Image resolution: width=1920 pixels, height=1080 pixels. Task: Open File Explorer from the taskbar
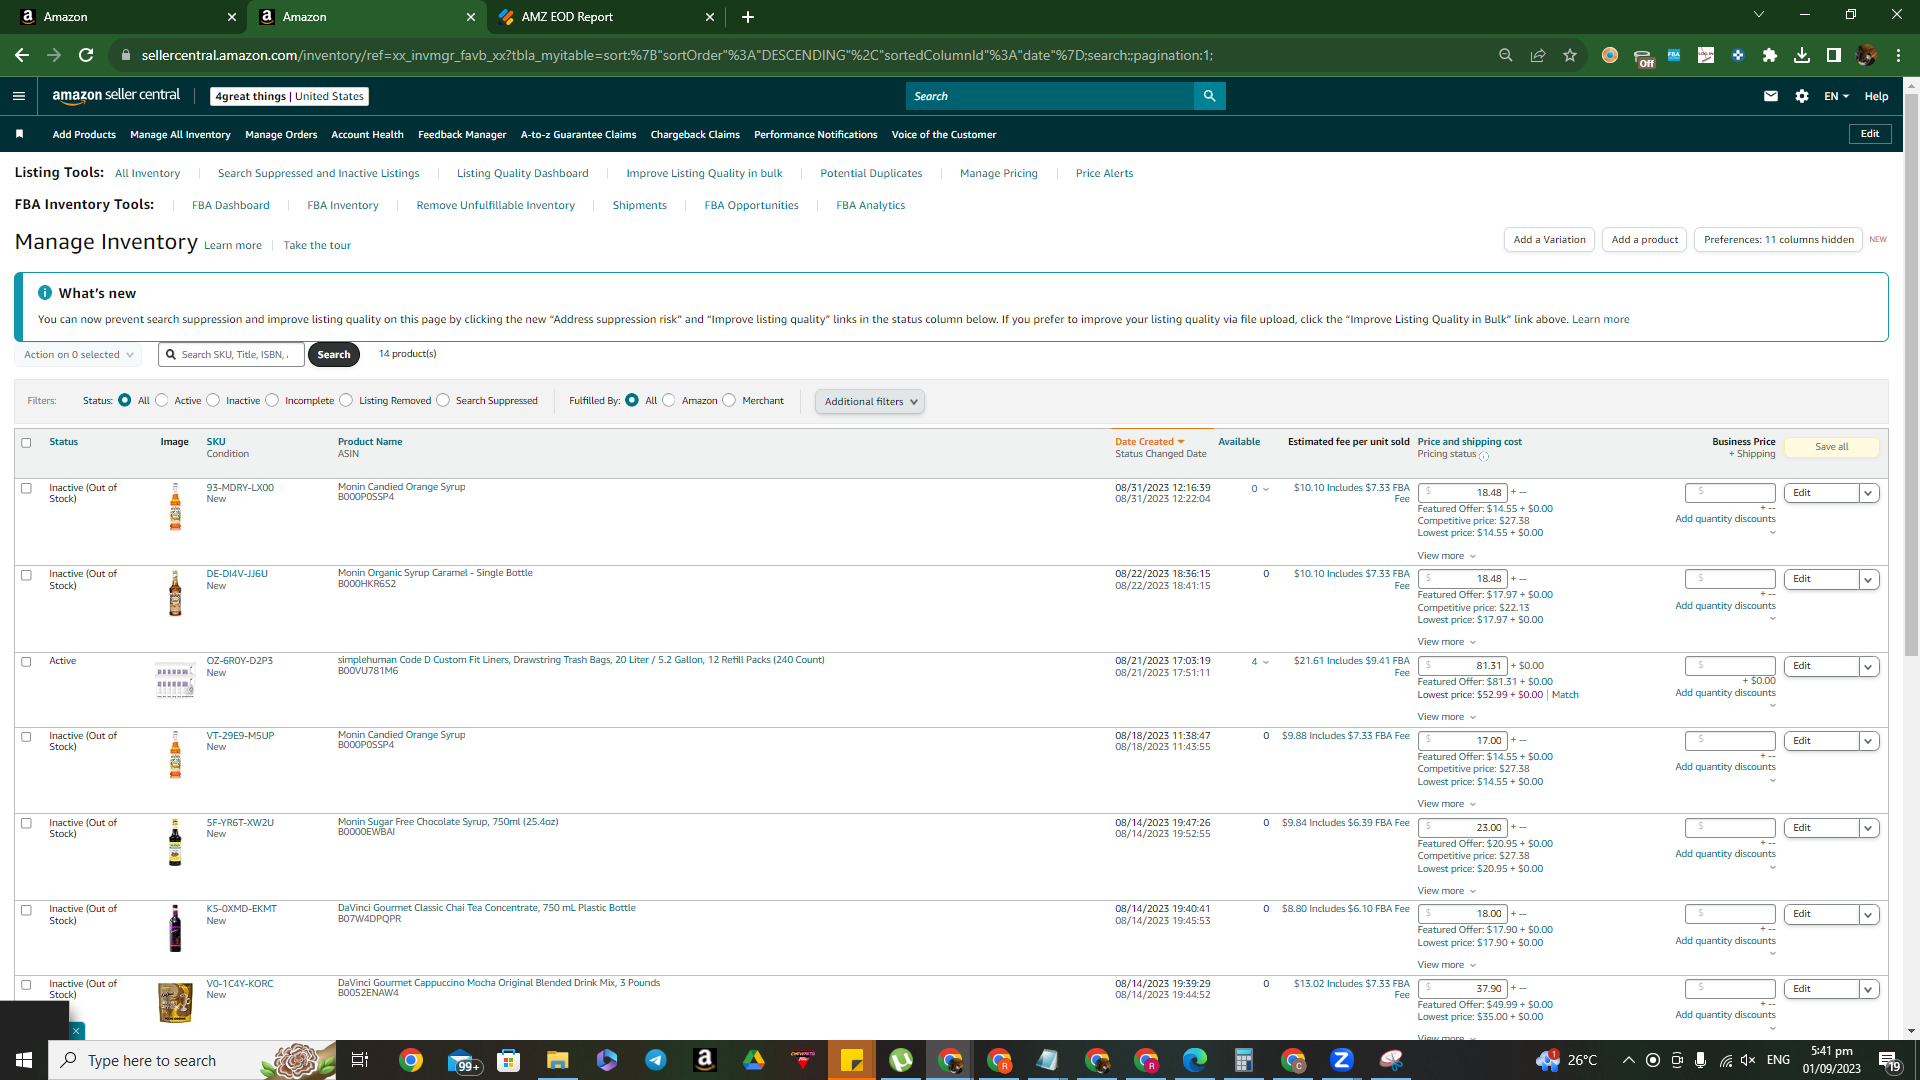coord(558,1060)
